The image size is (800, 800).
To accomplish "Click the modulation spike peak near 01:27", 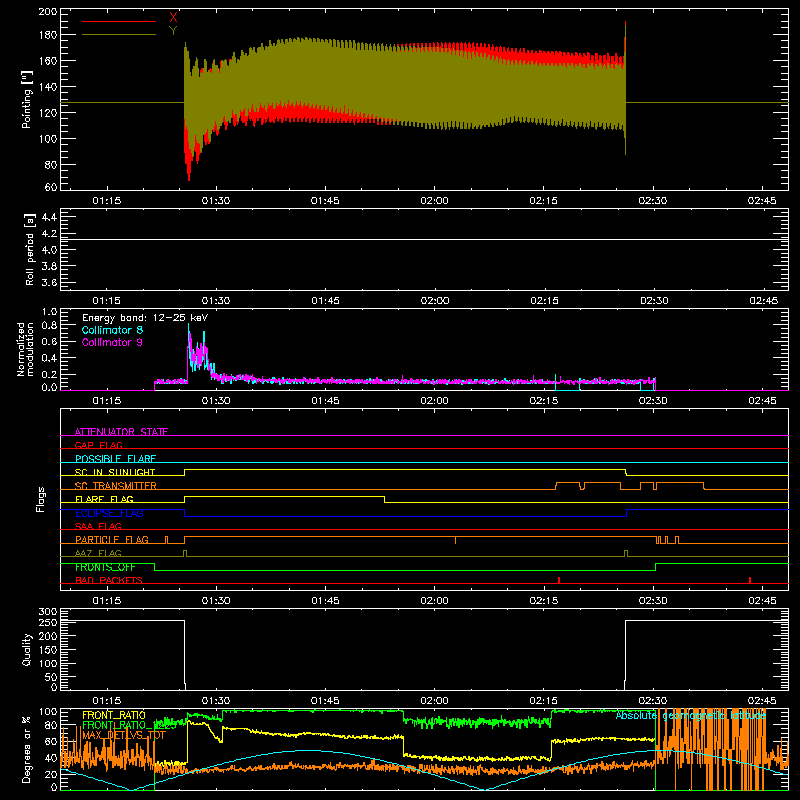I will tap(189, 324).
